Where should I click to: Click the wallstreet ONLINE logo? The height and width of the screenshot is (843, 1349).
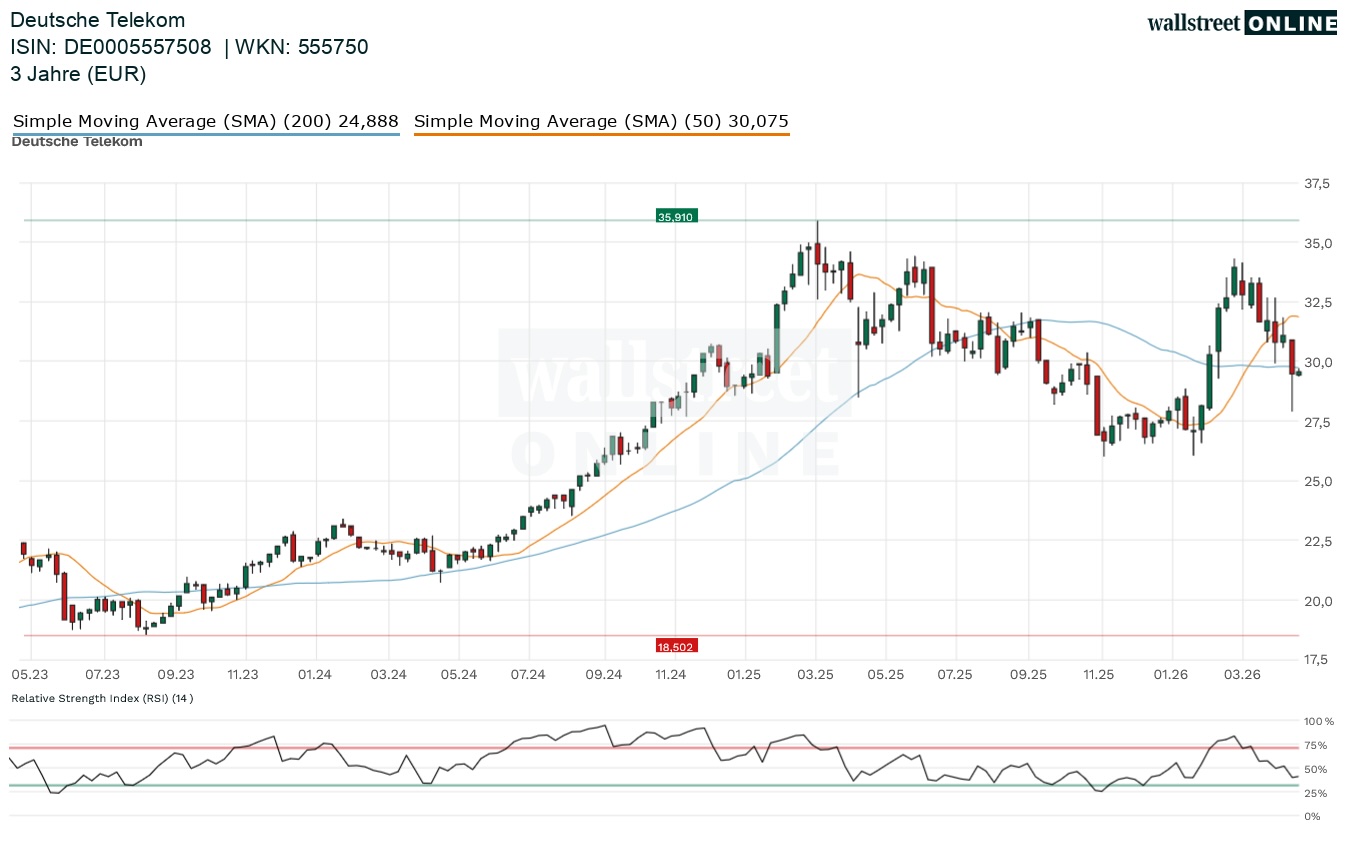pyautogui.click(x=1241, y=23)
